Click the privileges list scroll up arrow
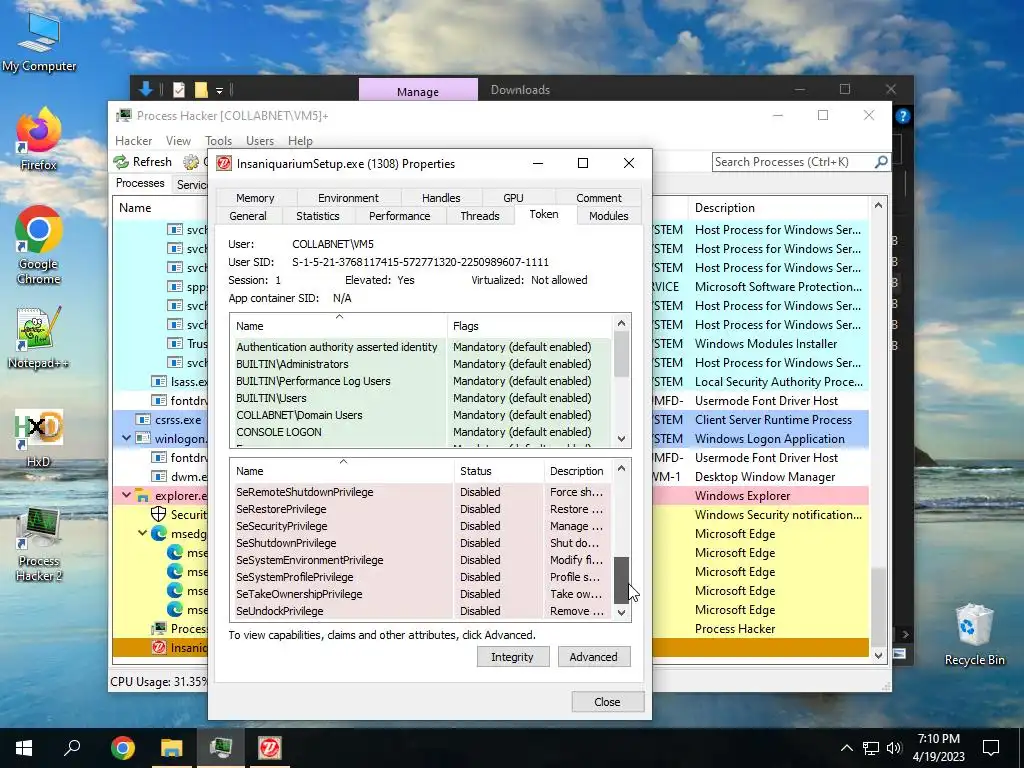 point(621,468)
